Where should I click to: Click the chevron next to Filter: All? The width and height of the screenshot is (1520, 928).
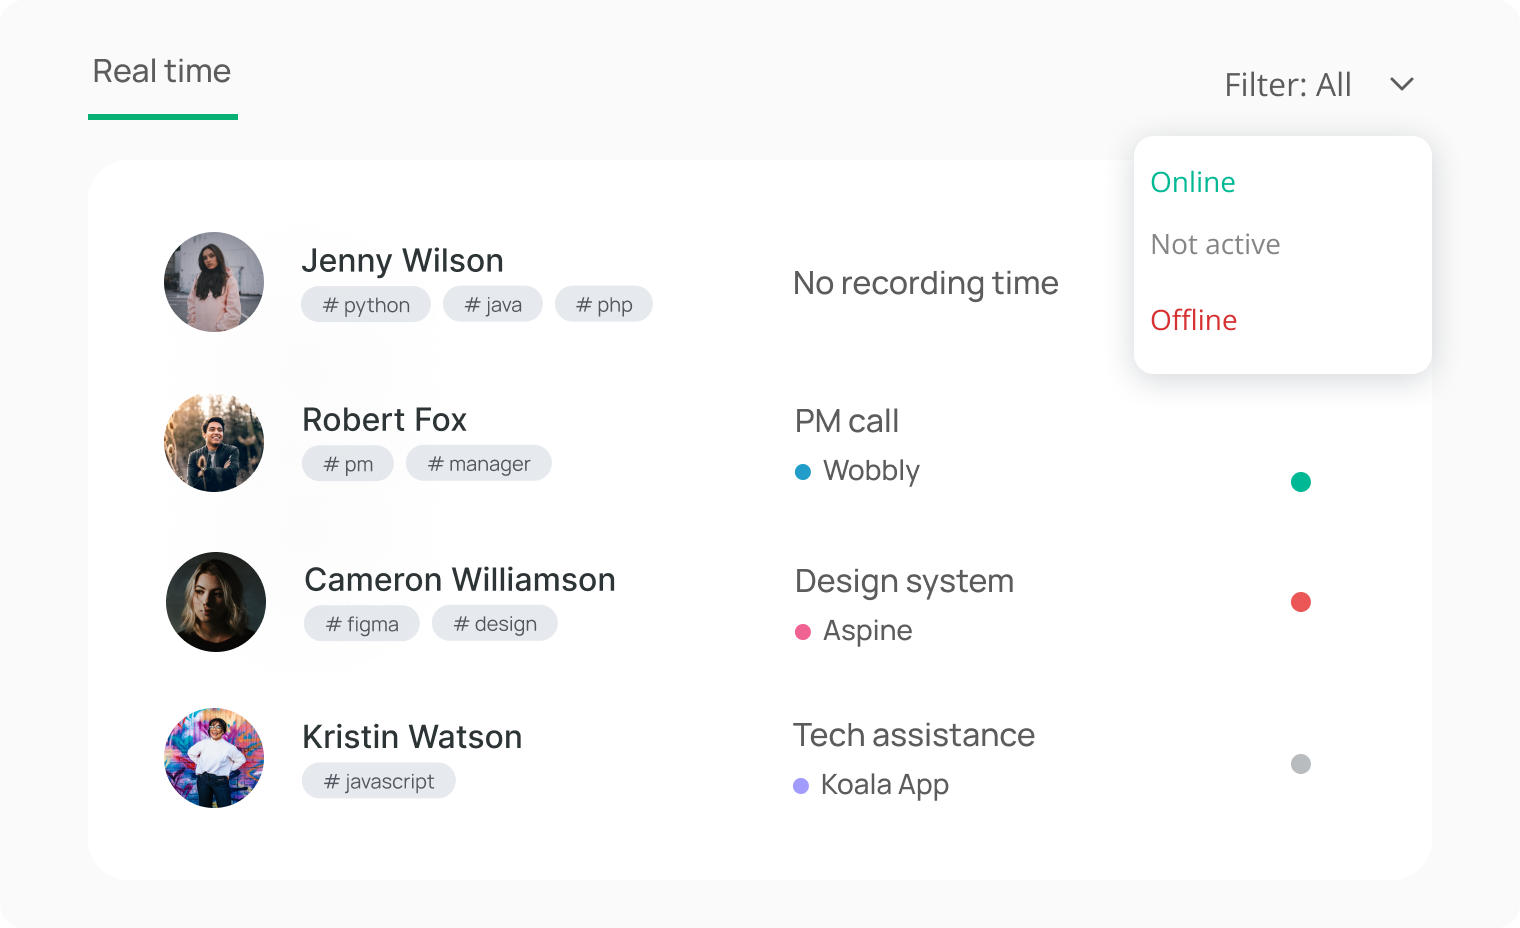(x=1402, y=85)
